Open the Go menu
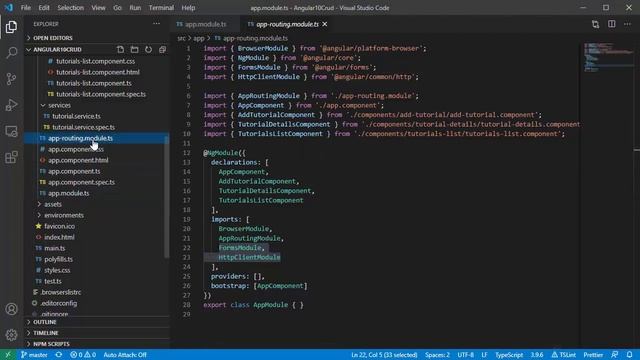This screenshot has width=640, height=360. 117,8
